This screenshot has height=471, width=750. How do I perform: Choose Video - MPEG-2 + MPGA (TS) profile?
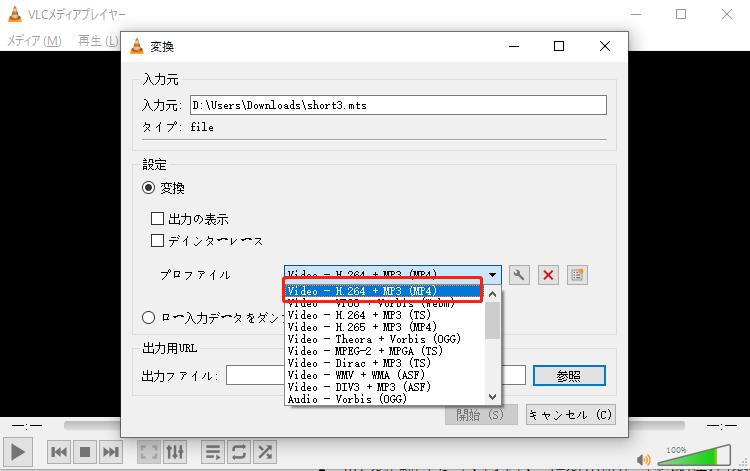click(385, 351)
